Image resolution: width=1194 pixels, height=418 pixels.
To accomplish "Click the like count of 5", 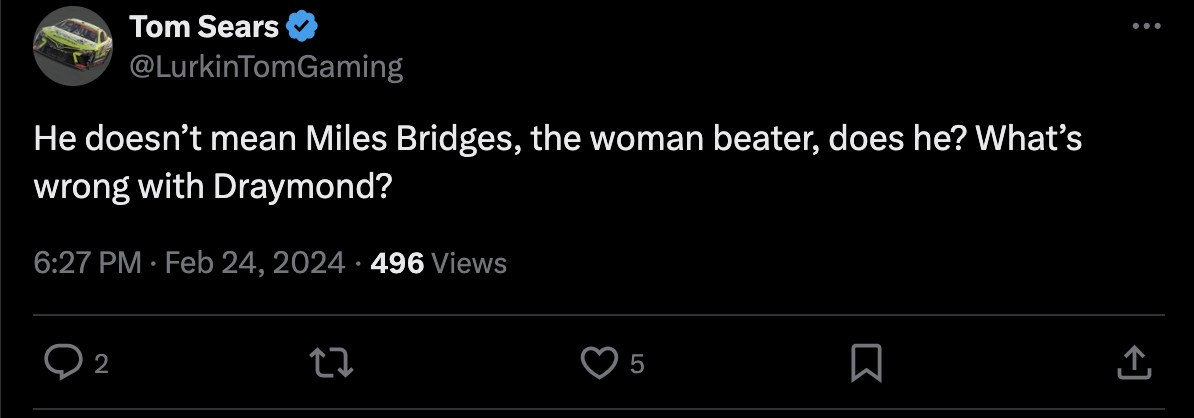I will coord(636,365).
